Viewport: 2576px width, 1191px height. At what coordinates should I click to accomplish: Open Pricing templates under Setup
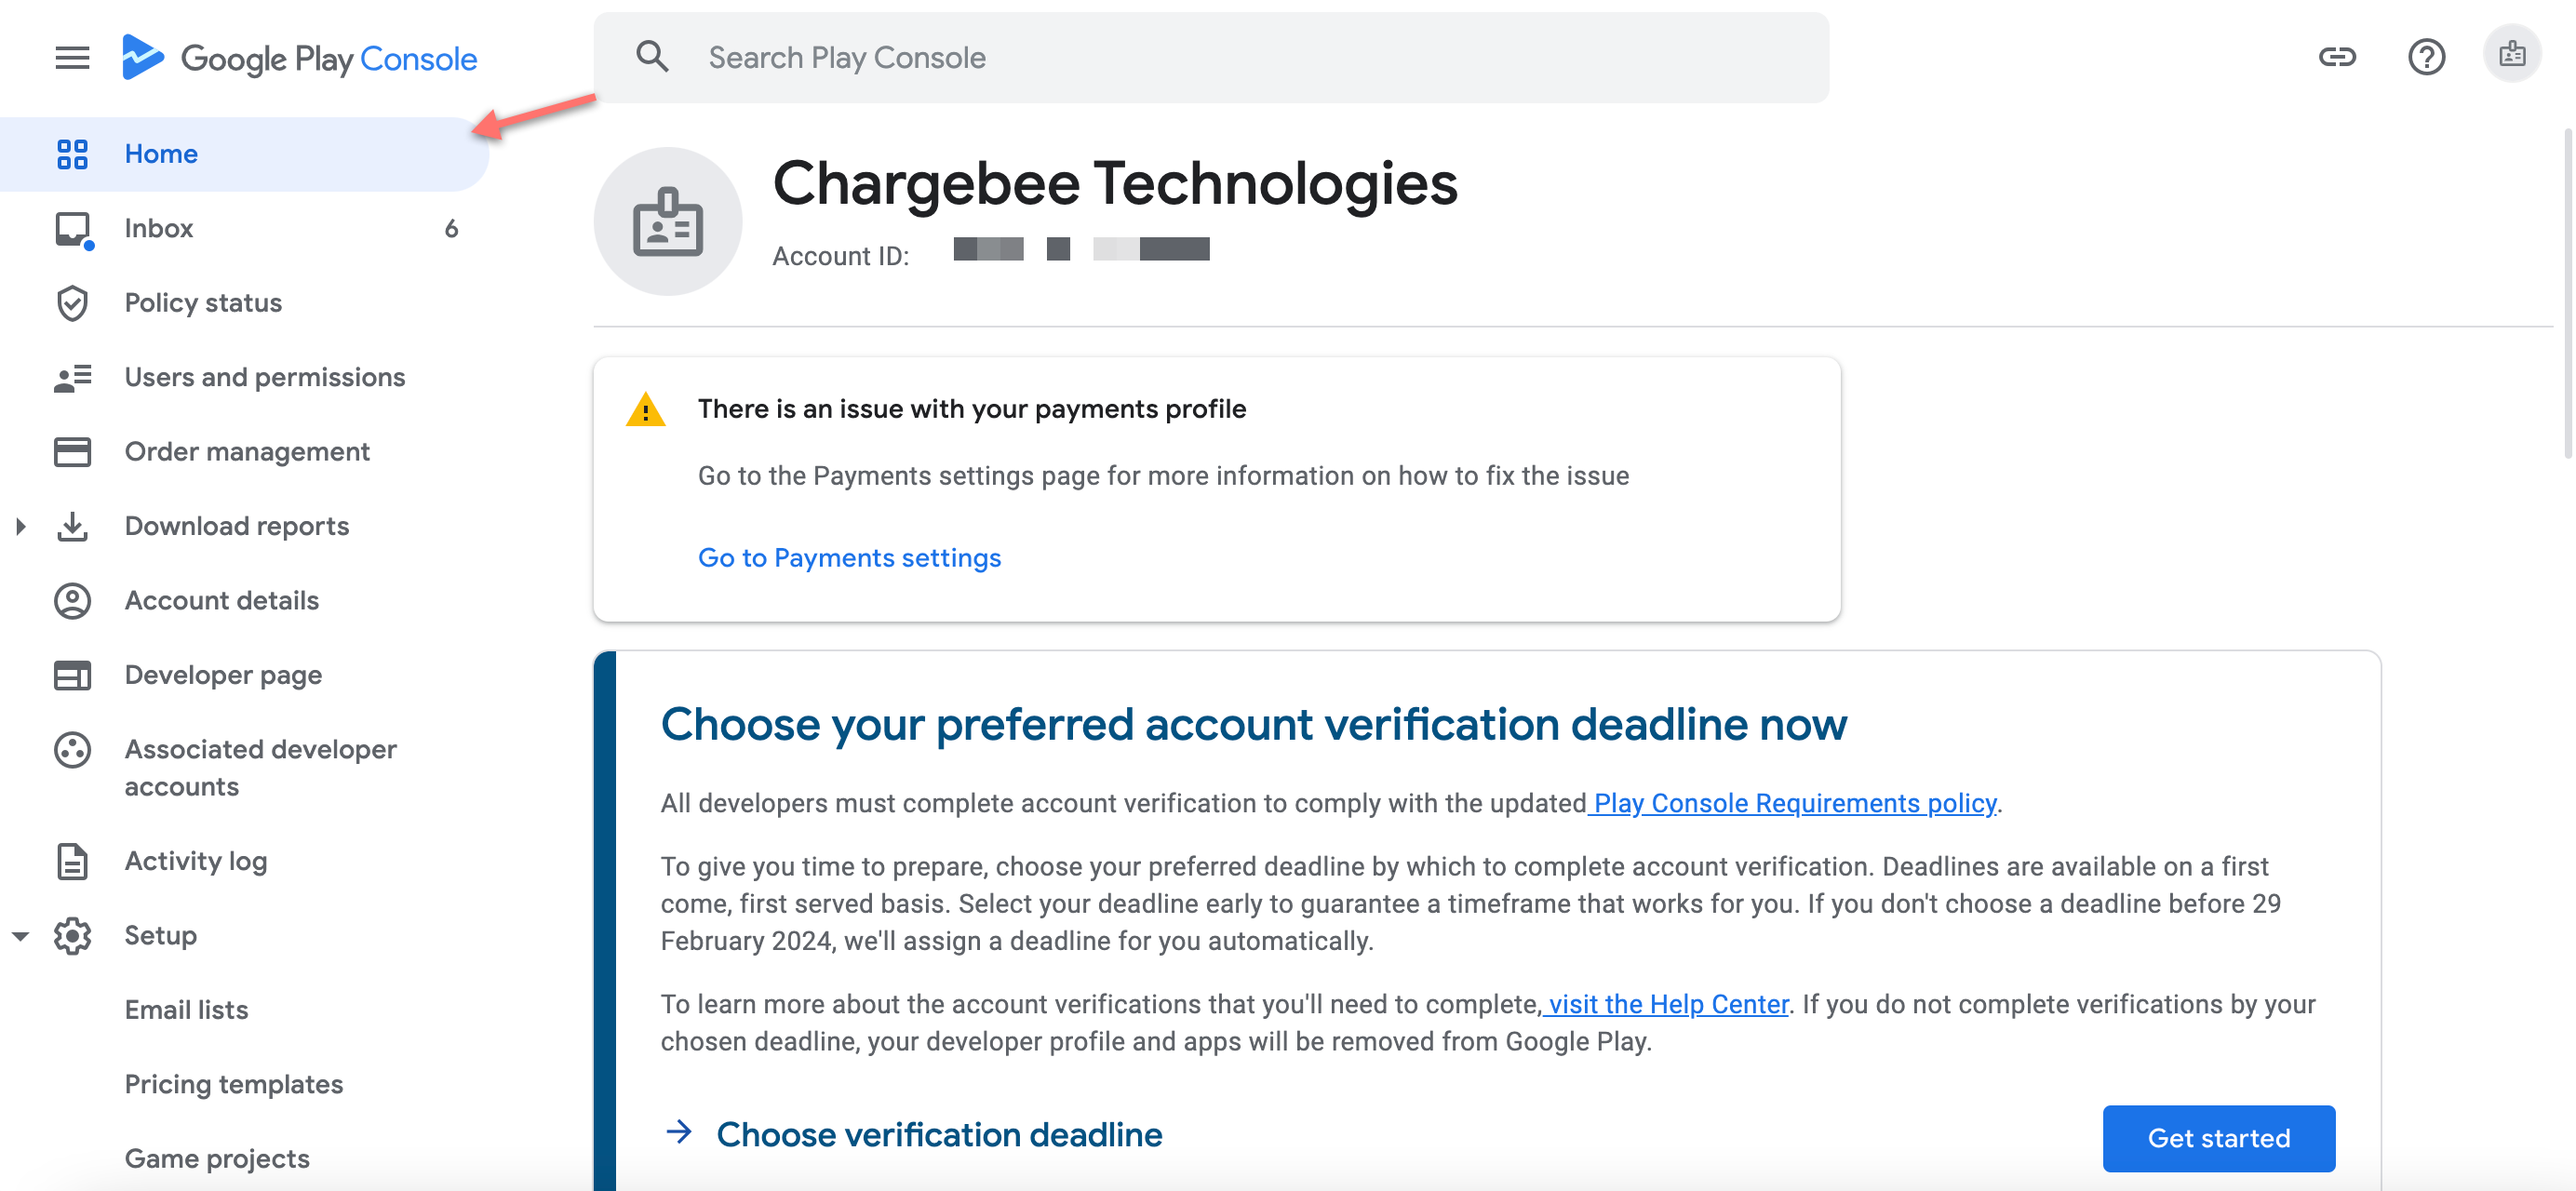233,1084
